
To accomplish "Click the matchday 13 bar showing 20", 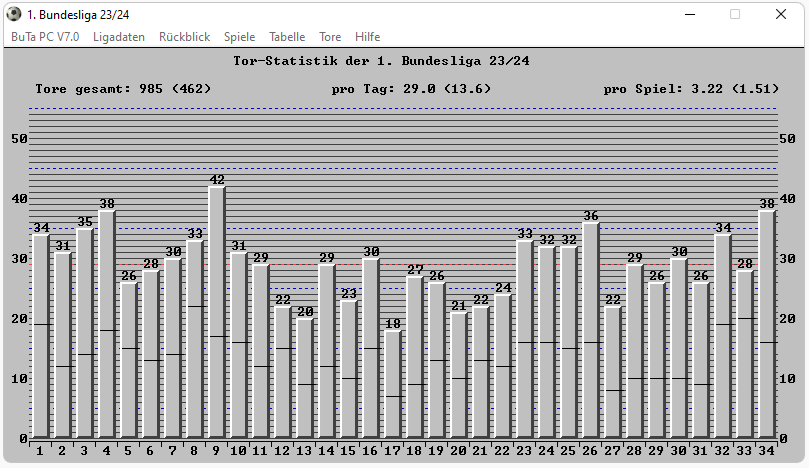I will coord(304,378).
